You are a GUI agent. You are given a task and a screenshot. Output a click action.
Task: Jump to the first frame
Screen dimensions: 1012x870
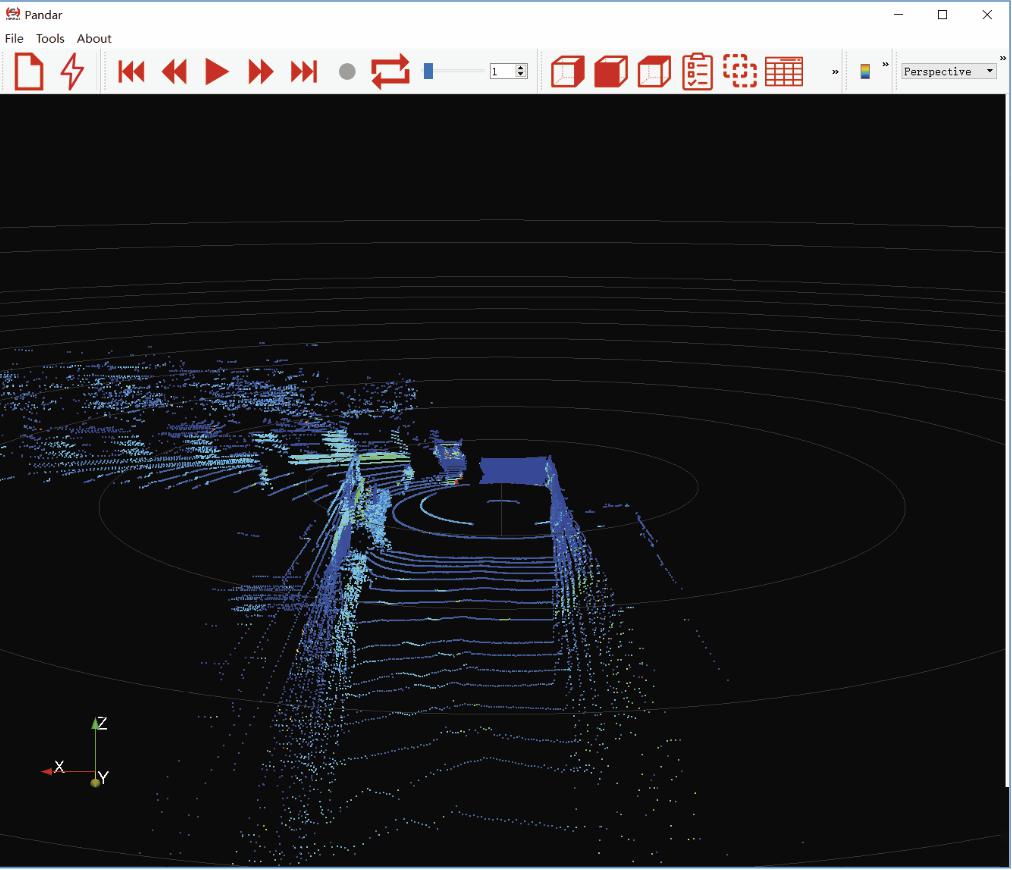[131, 71]
